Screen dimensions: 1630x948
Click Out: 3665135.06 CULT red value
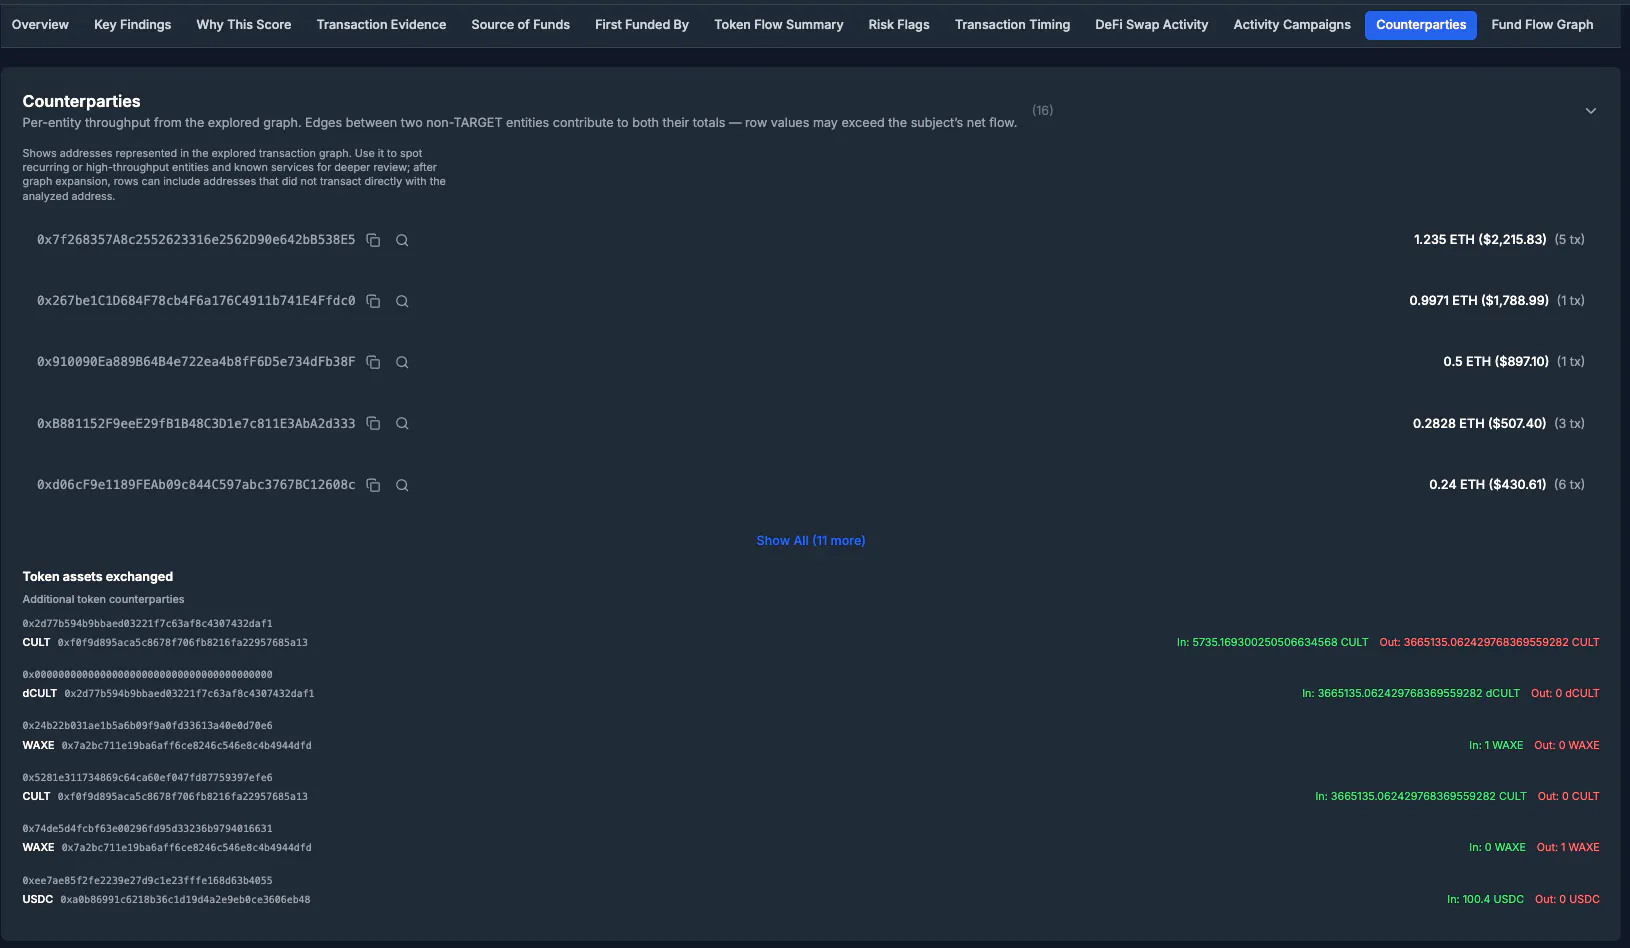[x=1489, y=642]
